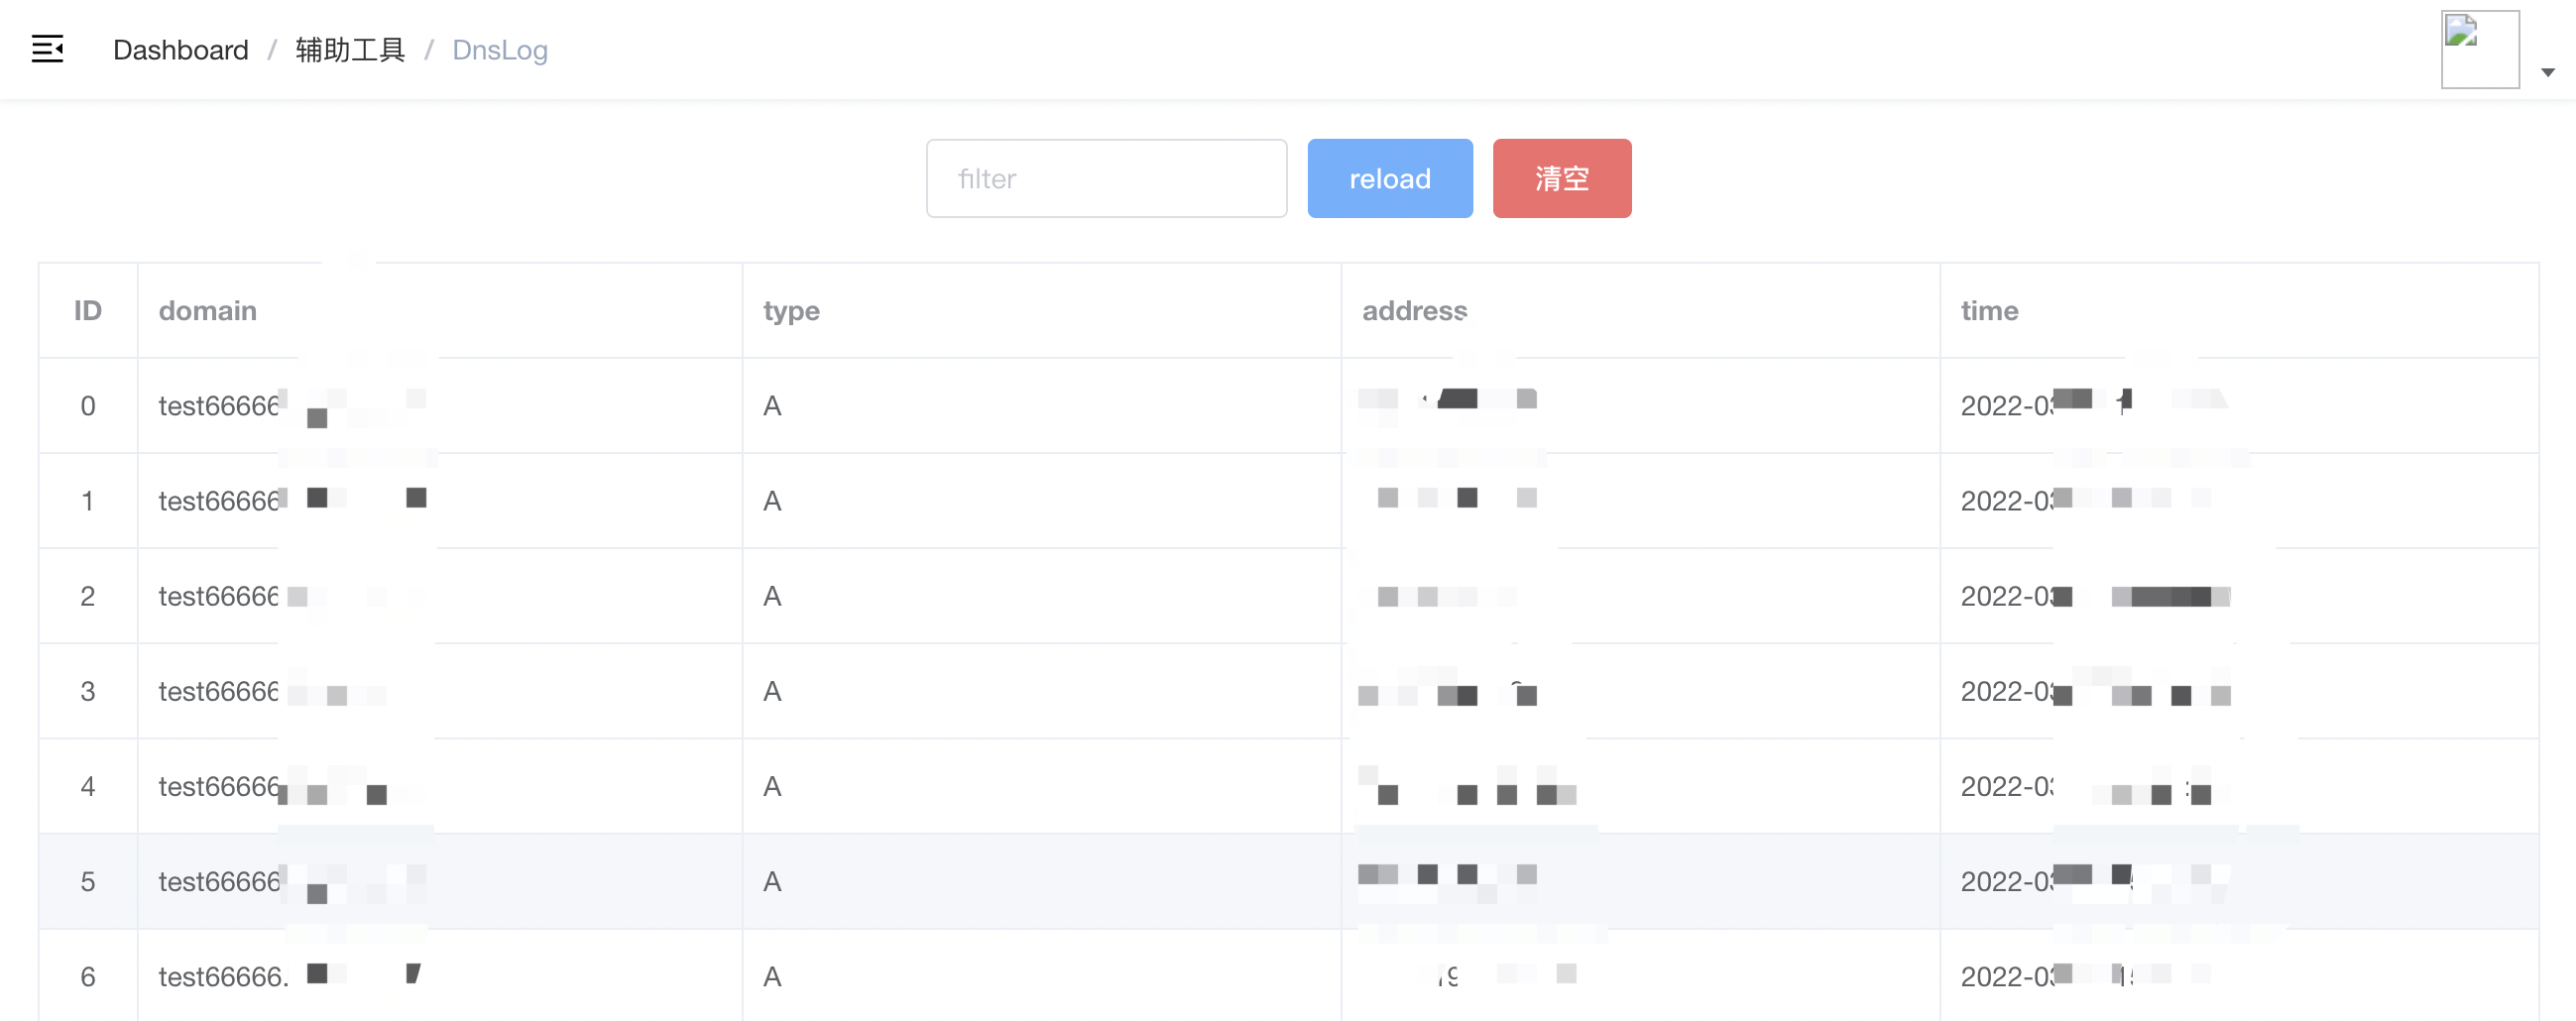This screenshot has height=1021, width=2576.
Task: Collapse the sidebar with the hamburger icon
Action: pyautogui.click(x=47, y=49)
